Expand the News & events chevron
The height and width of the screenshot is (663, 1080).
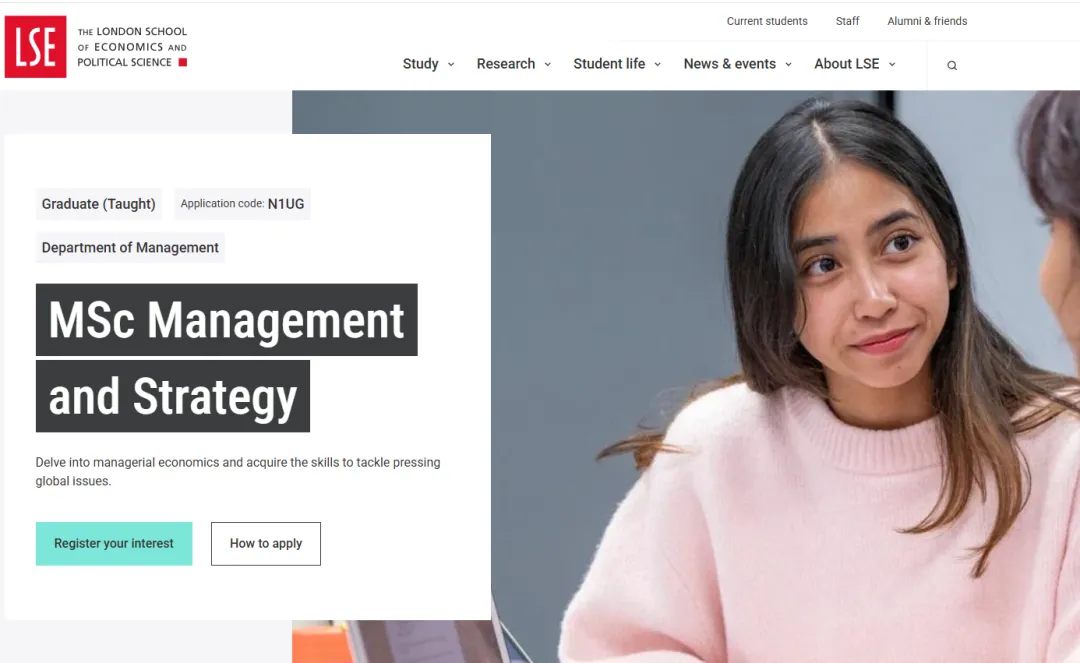click(789, 64)
